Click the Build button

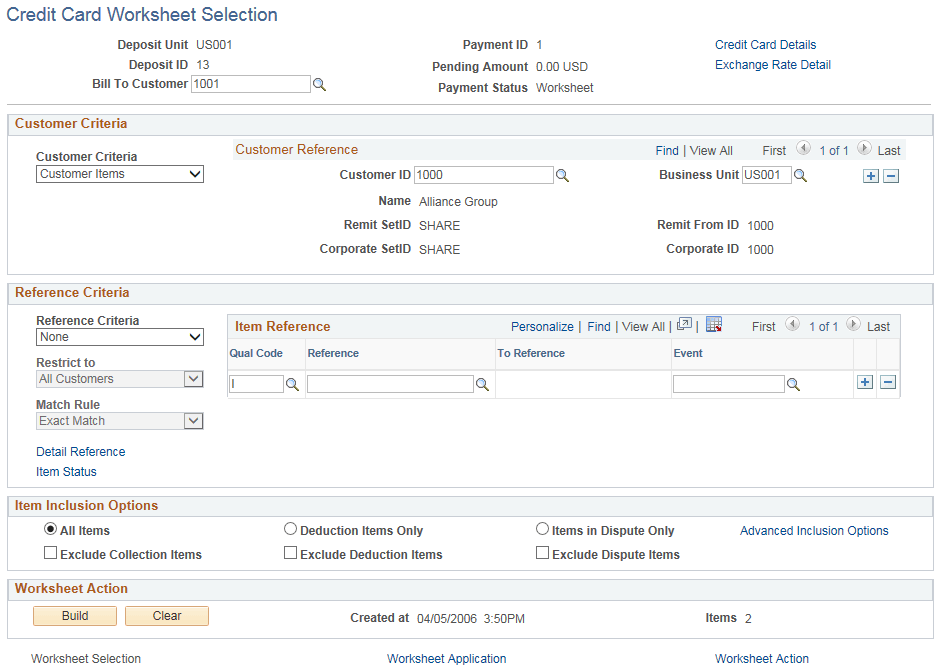[x=74, y=616]
